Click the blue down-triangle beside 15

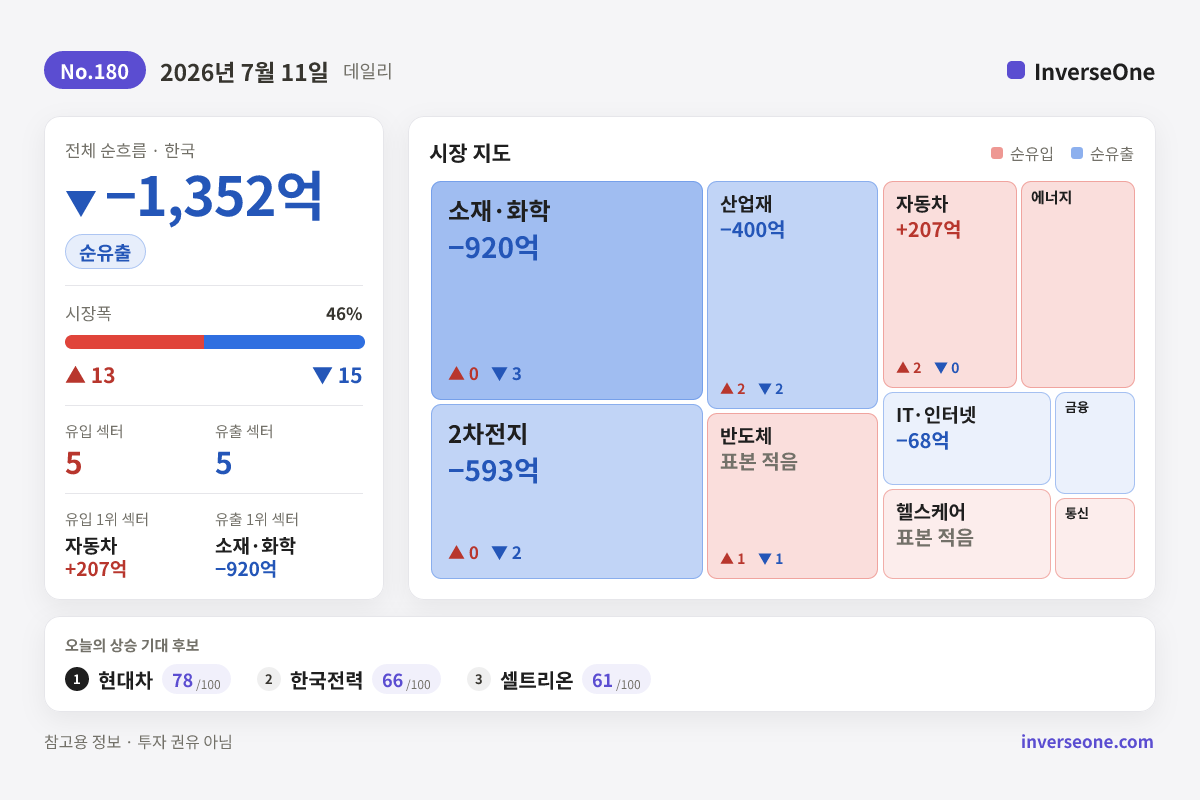coord(322,376)
